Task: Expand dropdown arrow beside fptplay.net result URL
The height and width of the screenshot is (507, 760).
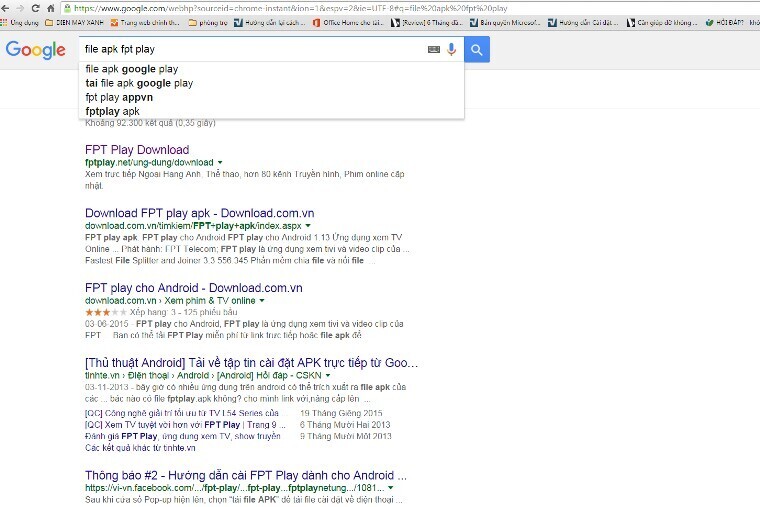Action: point(220,162)
